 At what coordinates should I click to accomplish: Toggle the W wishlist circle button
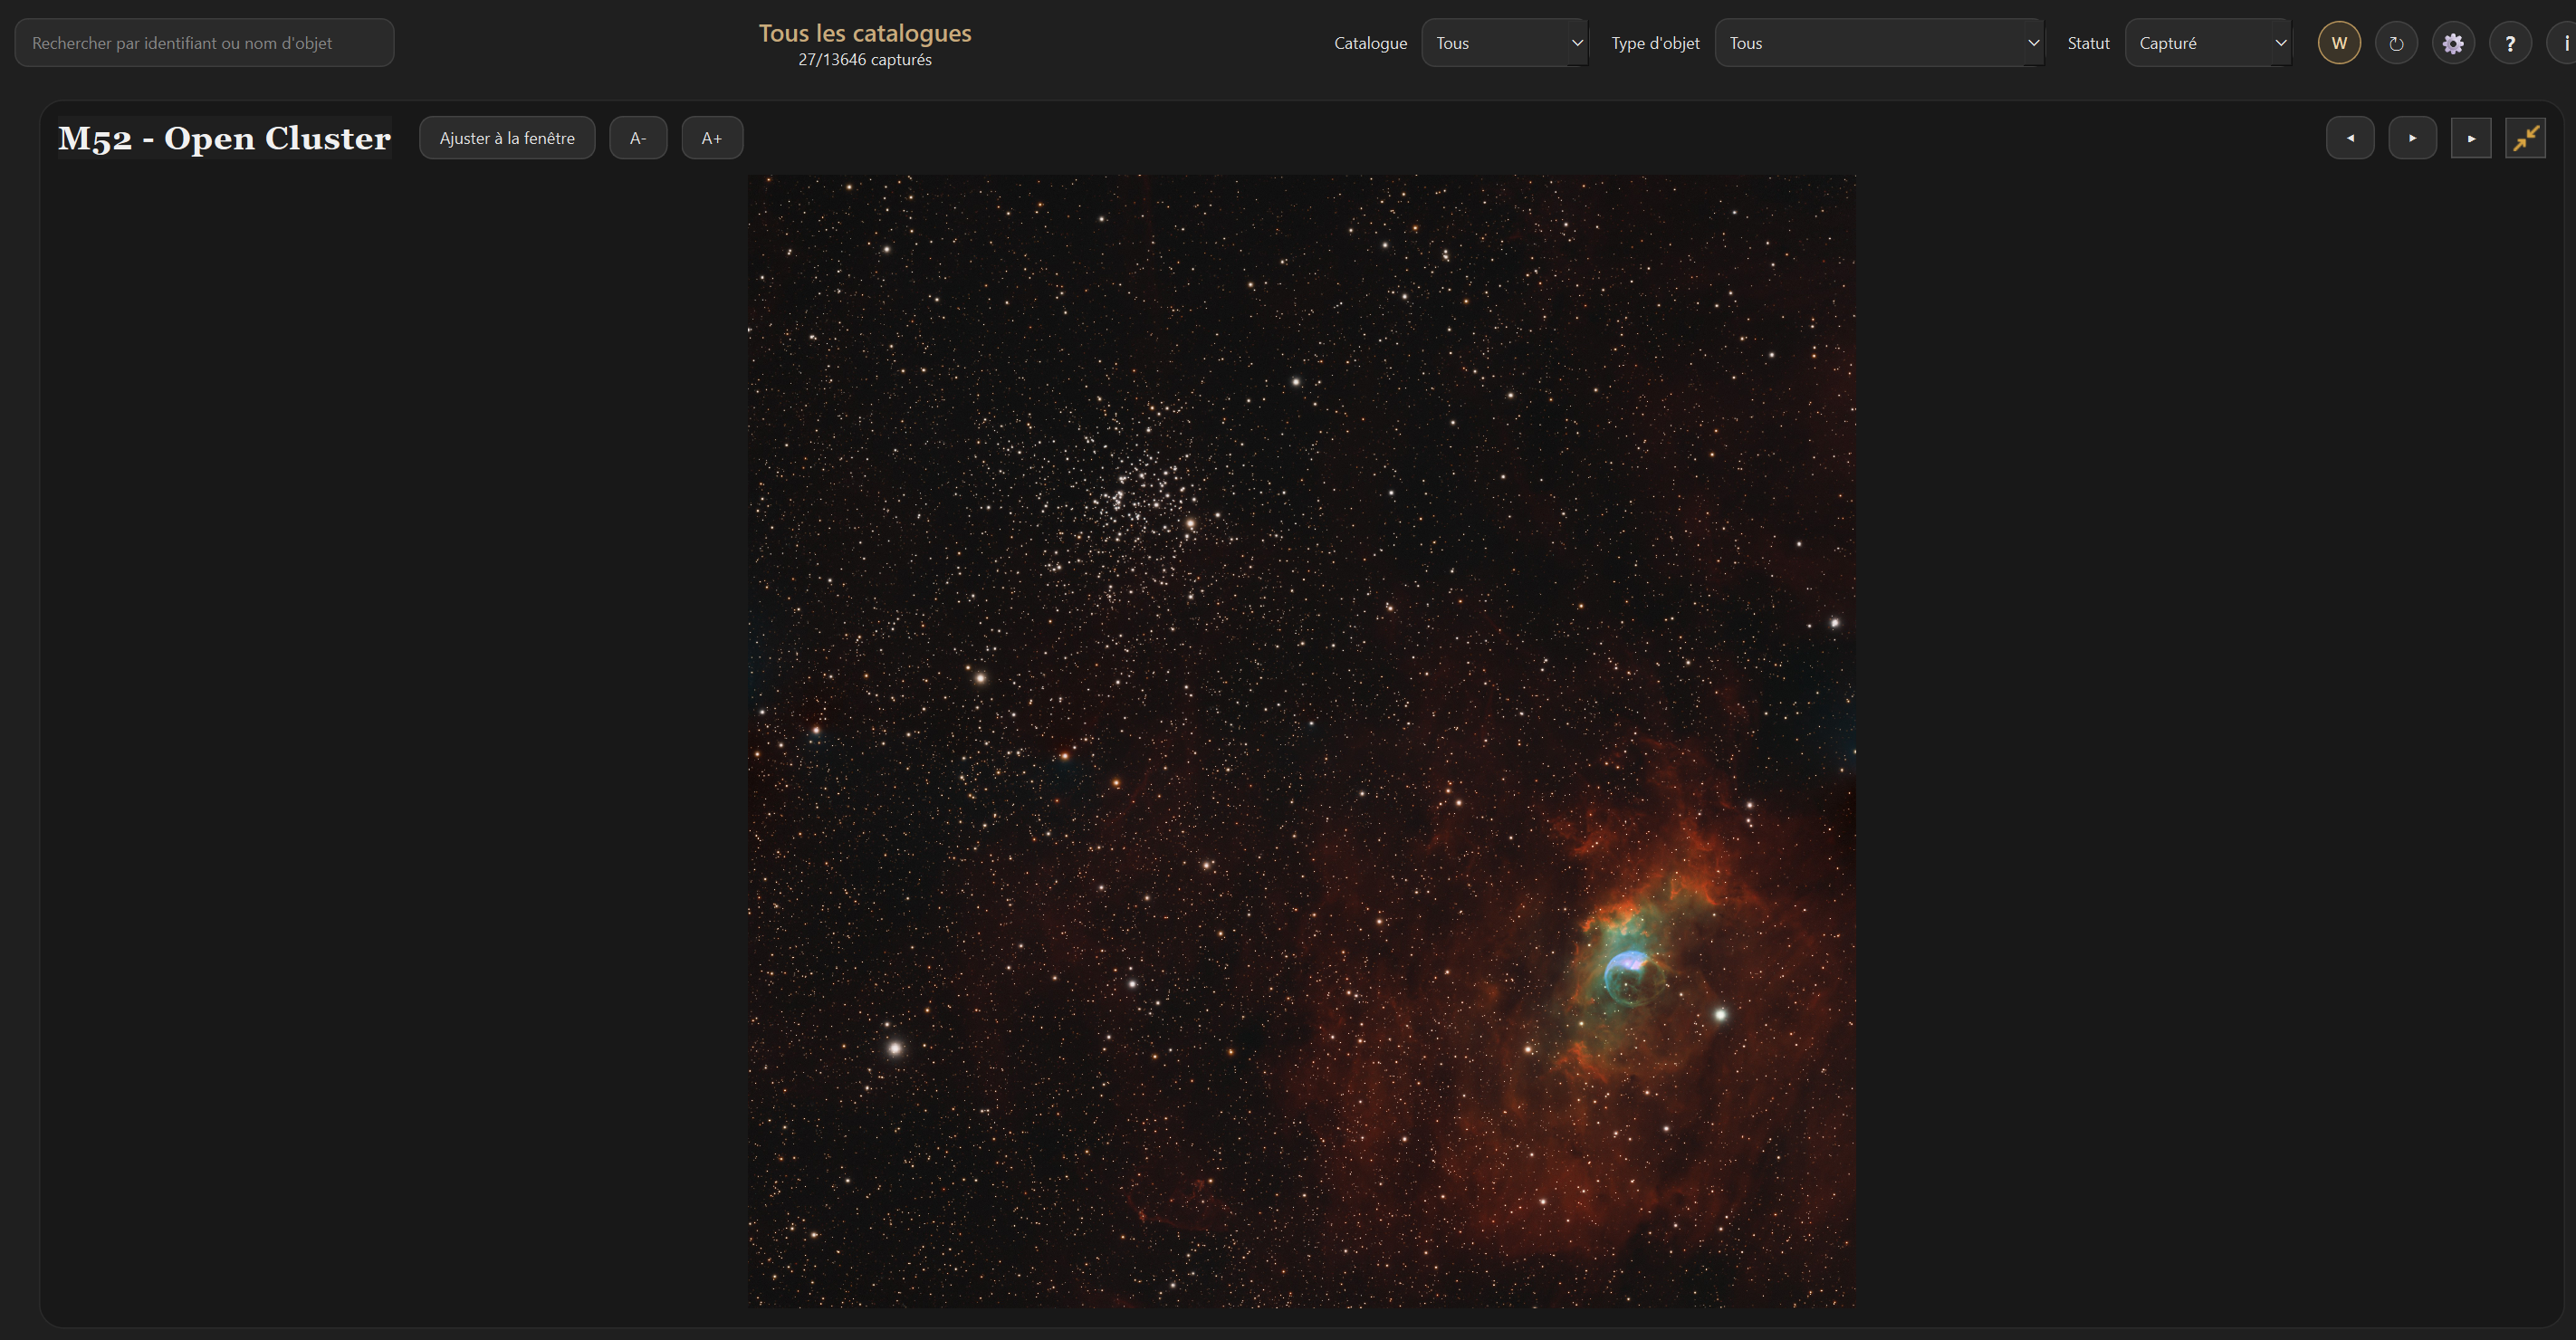click(x=2339, y=43)
